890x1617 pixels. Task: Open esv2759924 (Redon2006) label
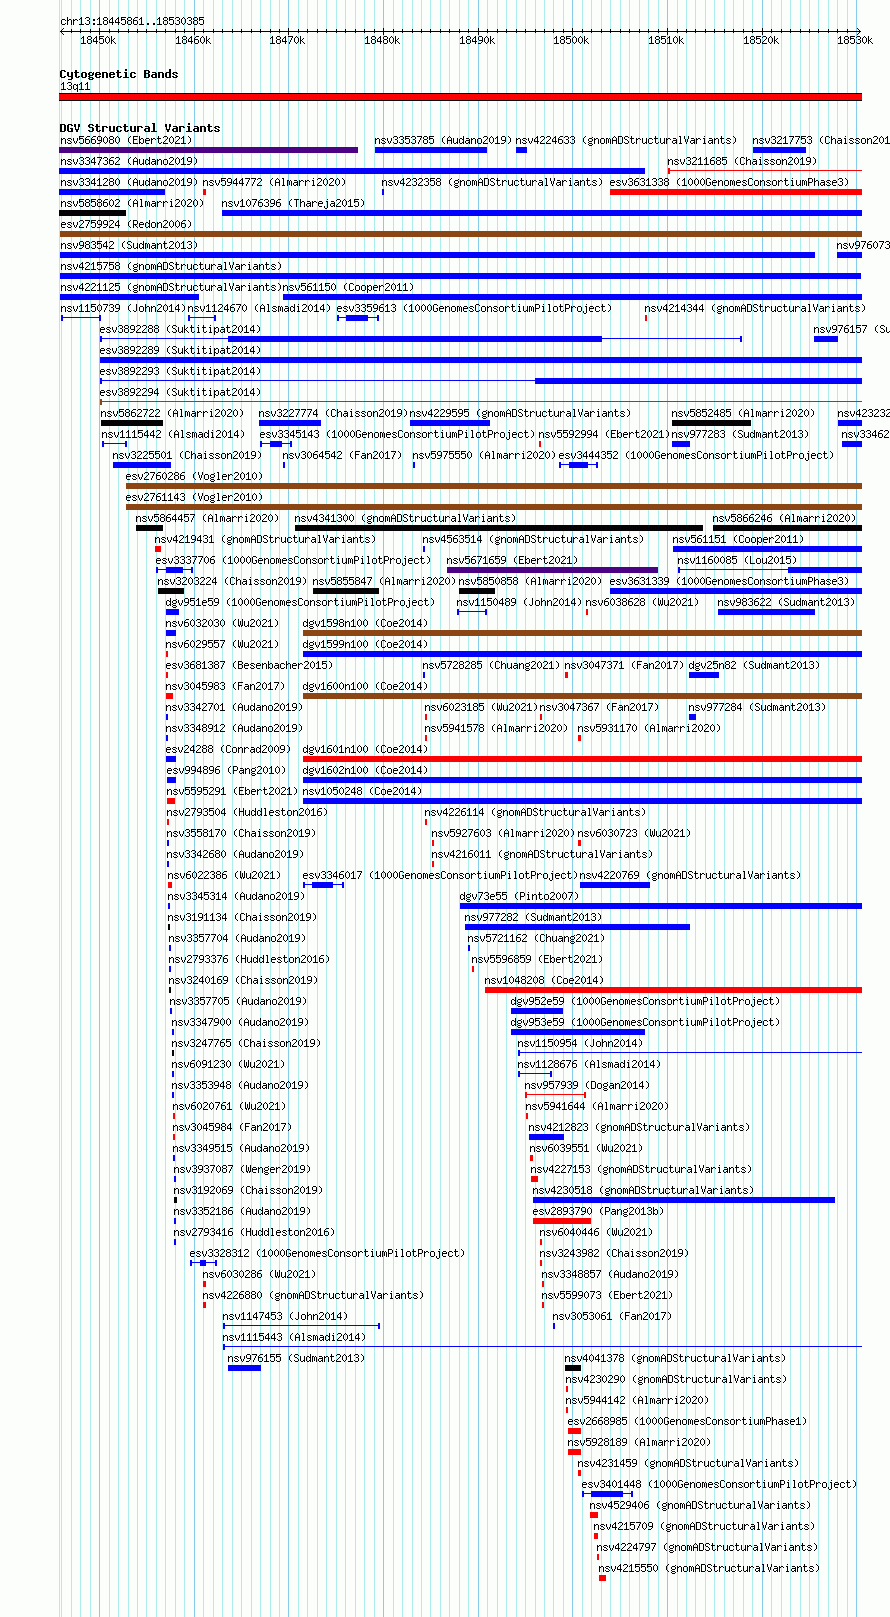click(125, 224)
